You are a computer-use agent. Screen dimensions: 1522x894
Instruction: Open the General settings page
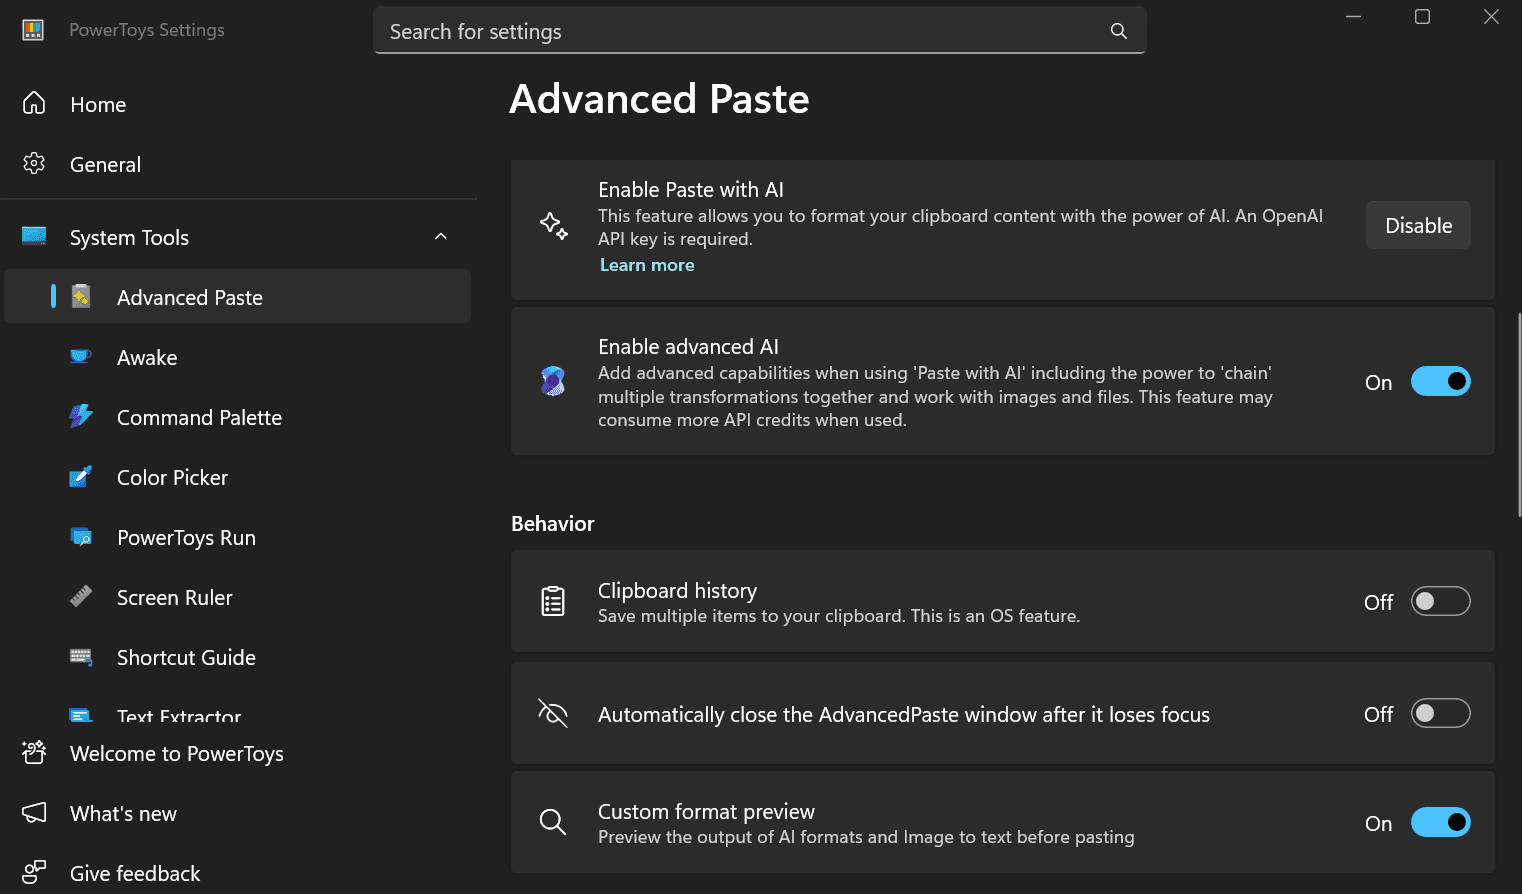[105, 165]
